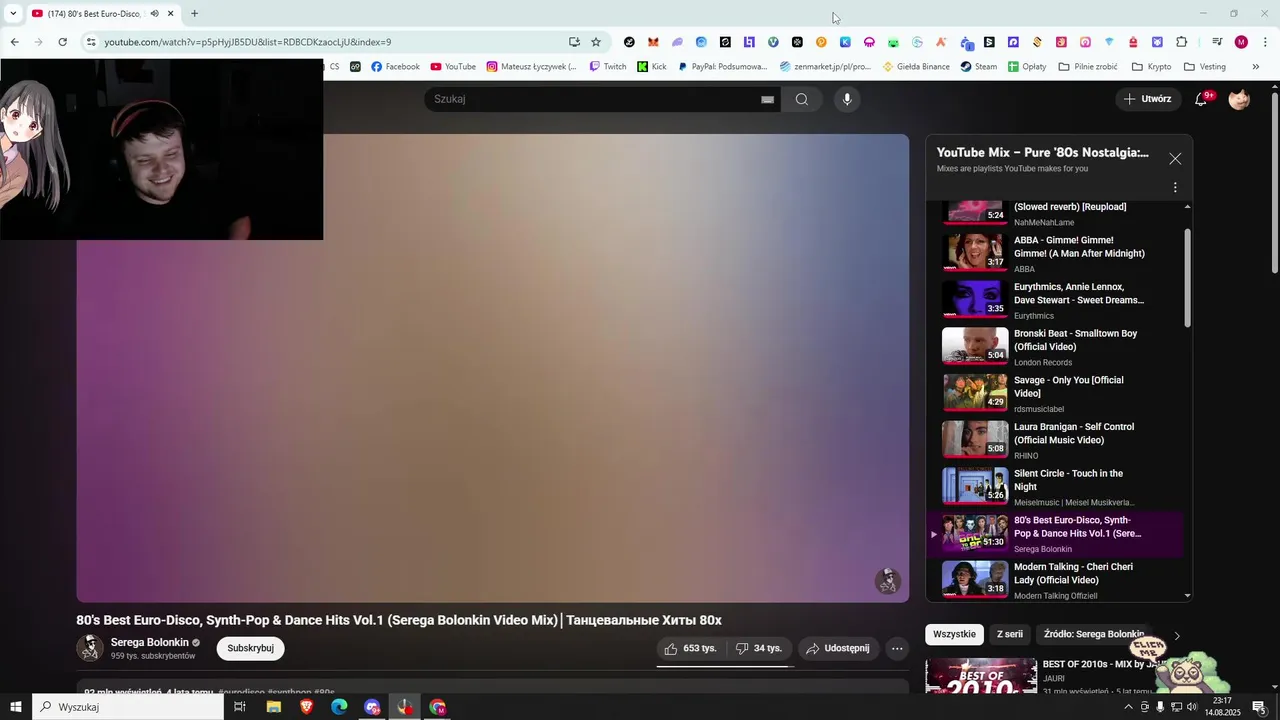Viewport: 1280px width, 720px height.
Task: Open the Kick bookmark
Action: pyautogui.click(x=652, y=67)
